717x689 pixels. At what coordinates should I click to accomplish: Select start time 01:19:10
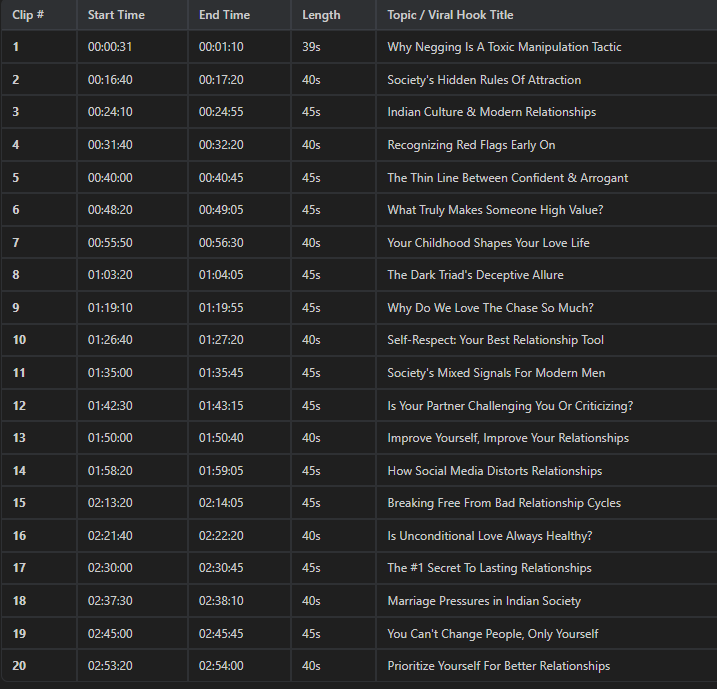pos(110,308)
